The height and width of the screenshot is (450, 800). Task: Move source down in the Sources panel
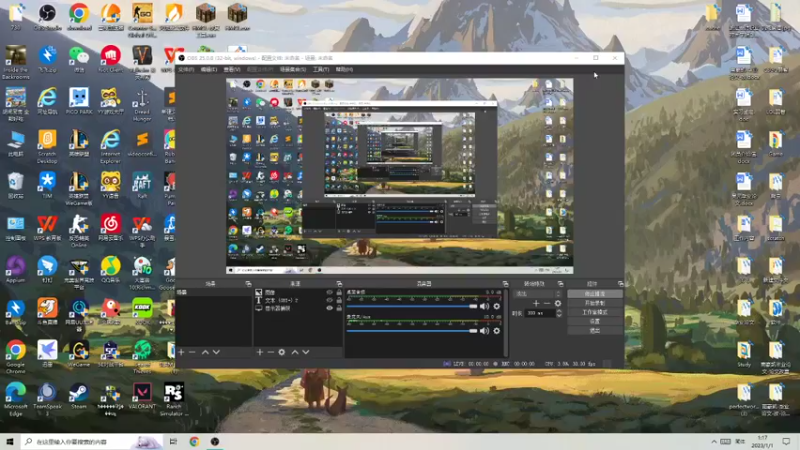pos(306,352)
